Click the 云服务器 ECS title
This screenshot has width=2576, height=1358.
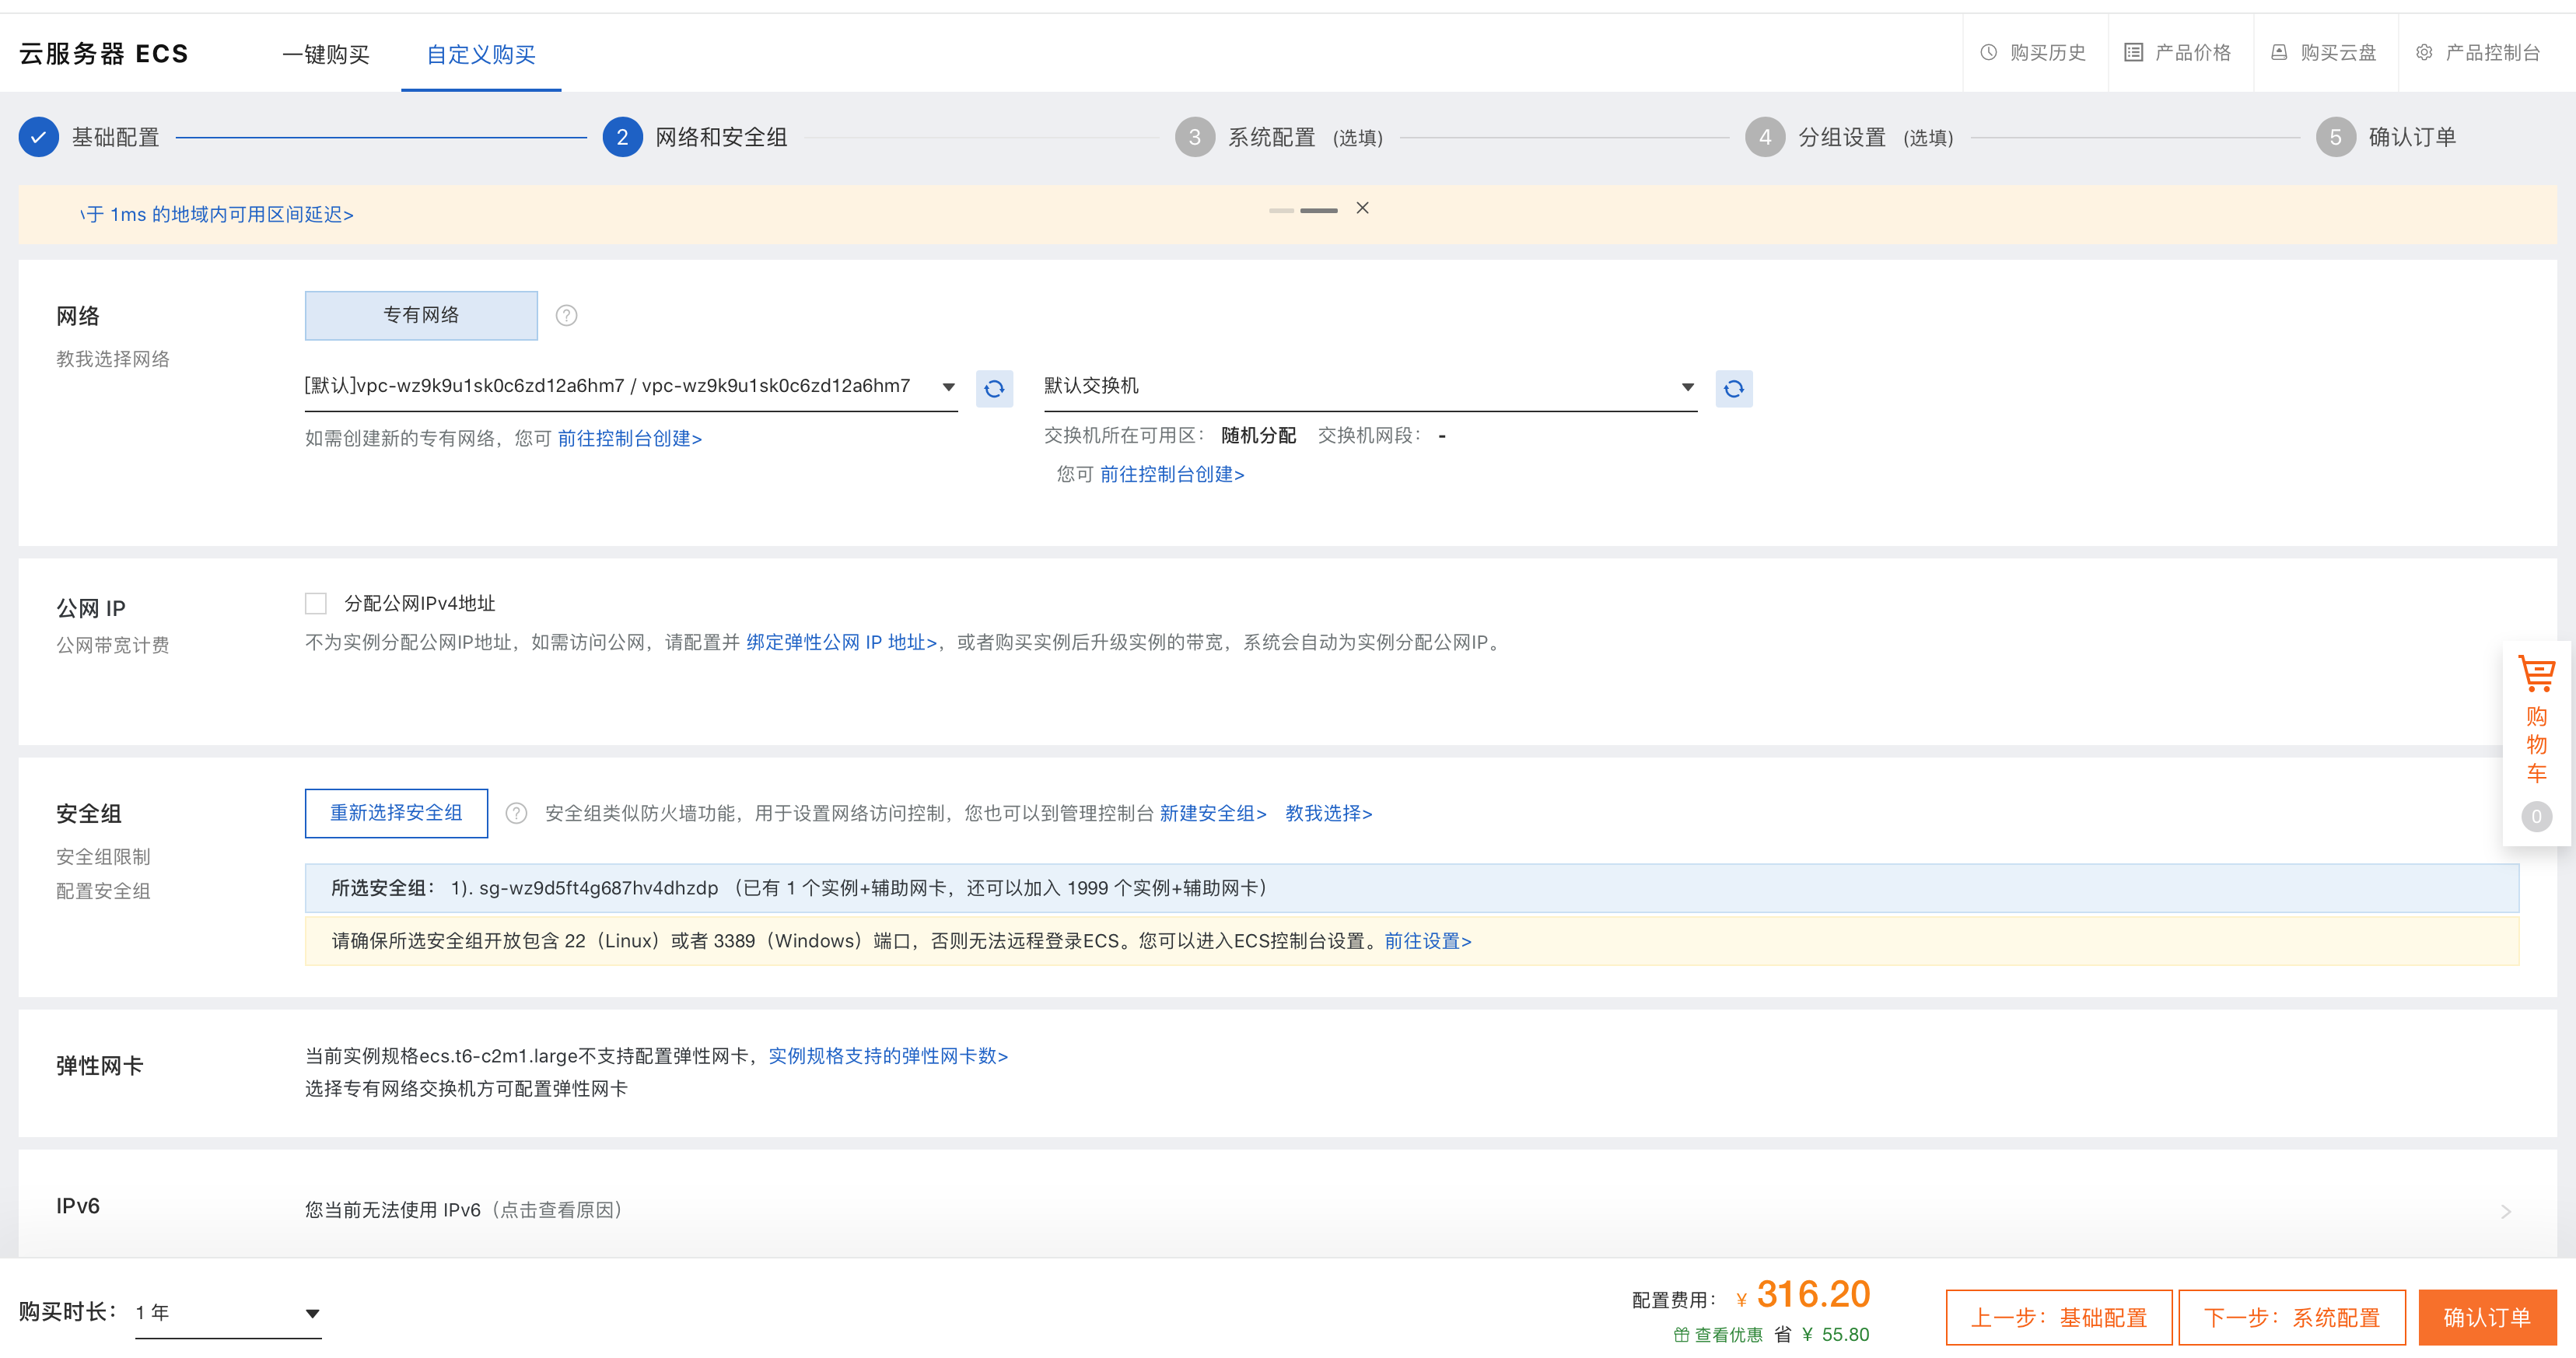[104, 54]
